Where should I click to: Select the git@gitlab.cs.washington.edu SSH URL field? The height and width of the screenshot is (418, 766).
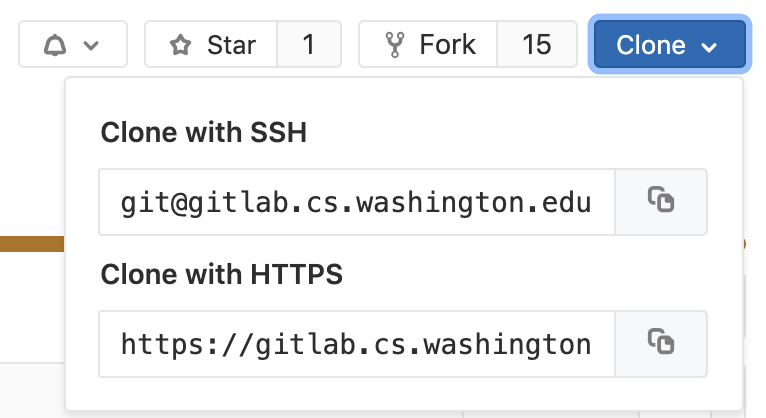[356, 202]
